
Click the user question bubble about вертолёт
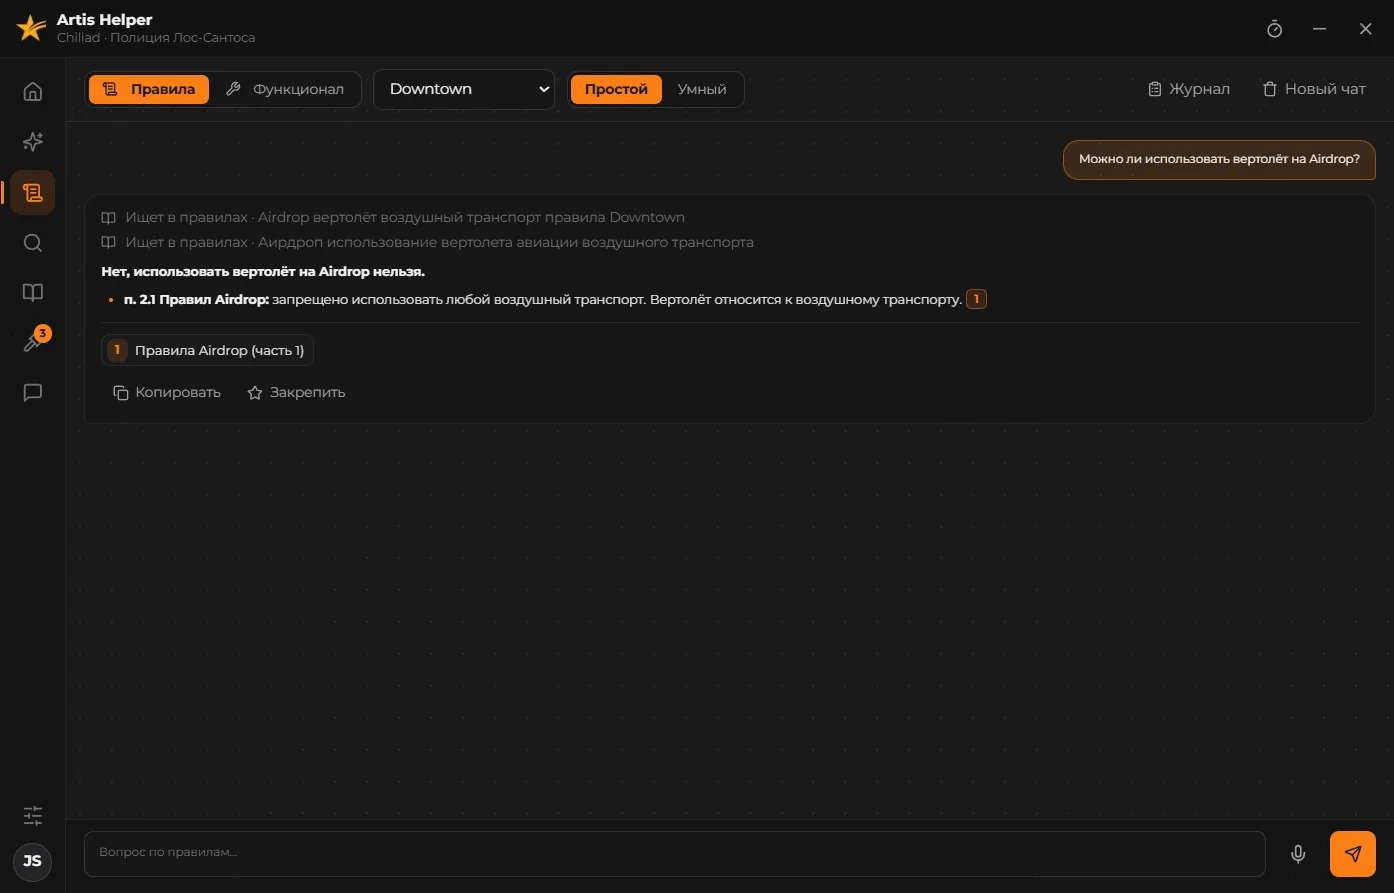pyautogui.click(x=1219, y=159)
